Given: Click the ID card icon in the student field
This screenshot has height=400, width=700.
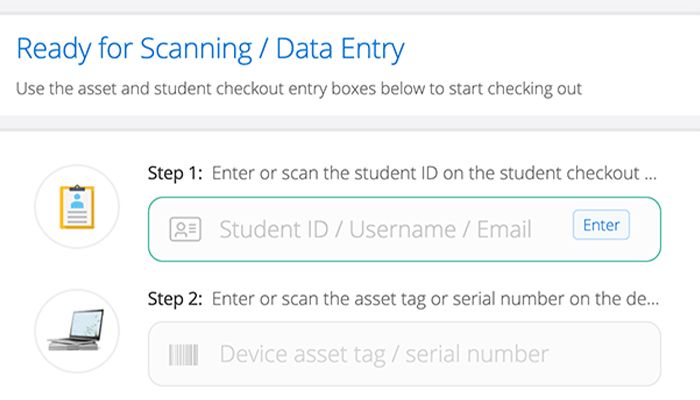Looking at the screenshot, I should [x=185, y=229].
